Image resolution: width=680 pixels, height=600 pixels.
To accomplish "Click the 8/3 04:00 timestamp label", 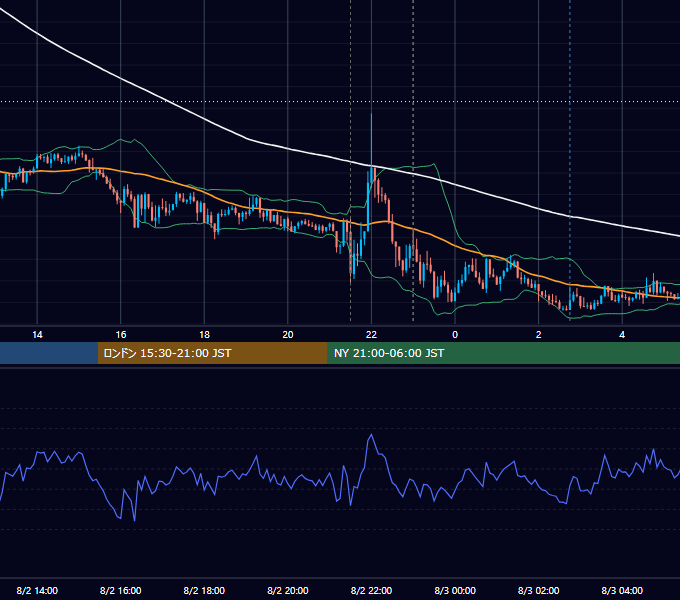I will pos(622,590).
